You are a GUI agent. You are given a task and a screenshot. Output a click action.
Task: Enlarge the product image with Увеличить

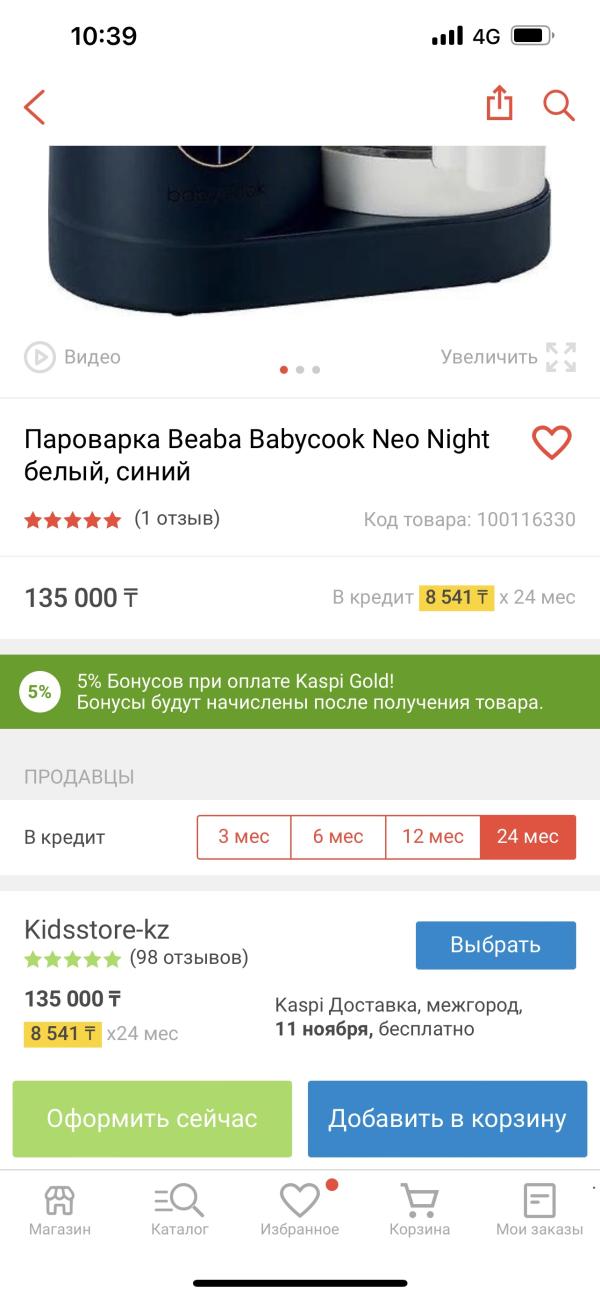click(x=508, y=357)
